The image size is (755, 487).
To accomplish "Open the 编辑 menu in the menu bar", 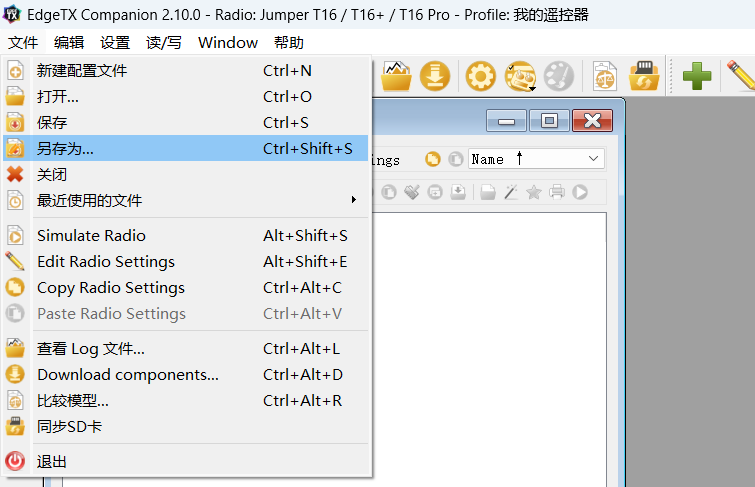I will pos(69,42).
